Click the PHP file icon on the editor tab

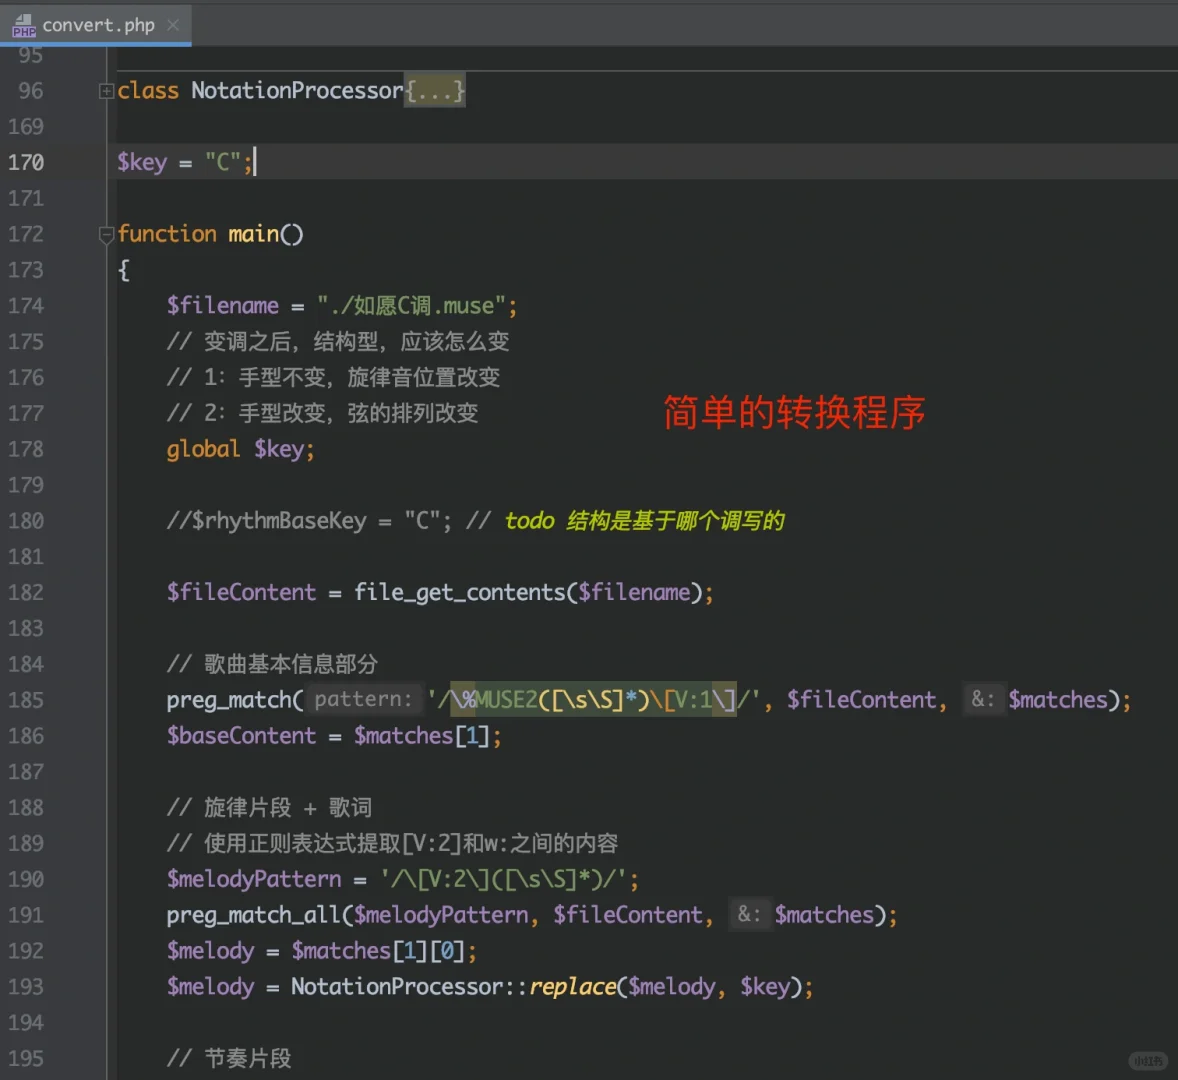tap(22, 25)
